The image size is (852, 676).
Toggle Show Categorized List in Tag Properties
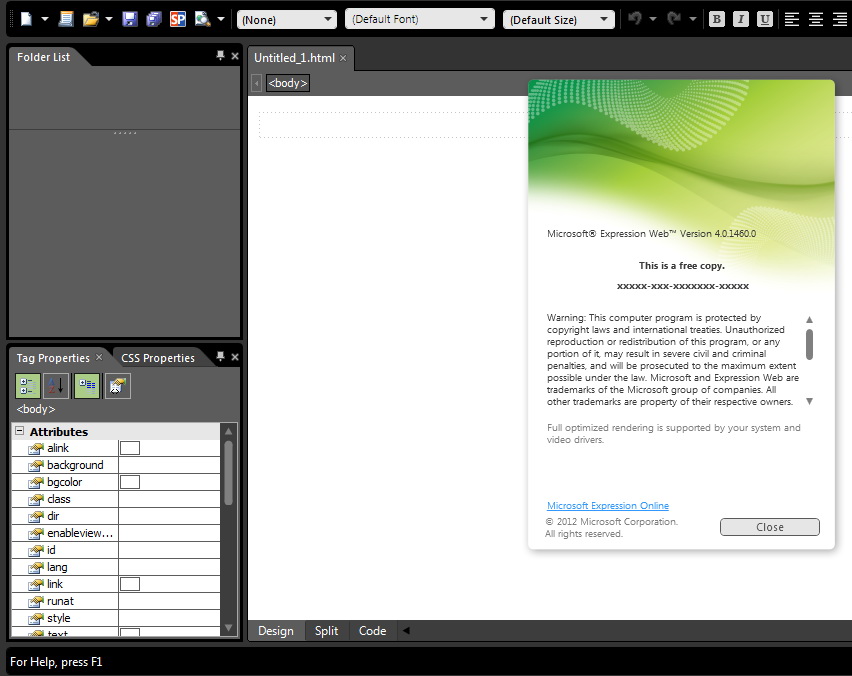28,386
